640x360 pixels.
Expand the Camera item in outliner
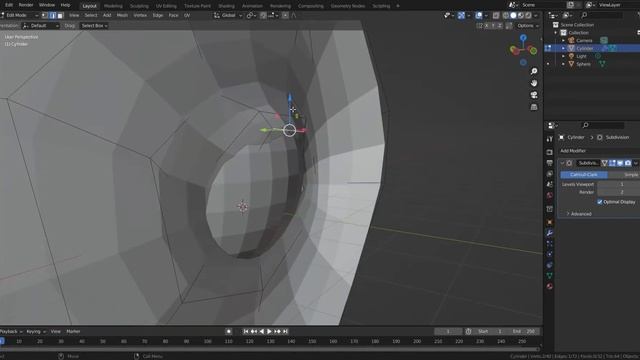[x=563, y=40]
